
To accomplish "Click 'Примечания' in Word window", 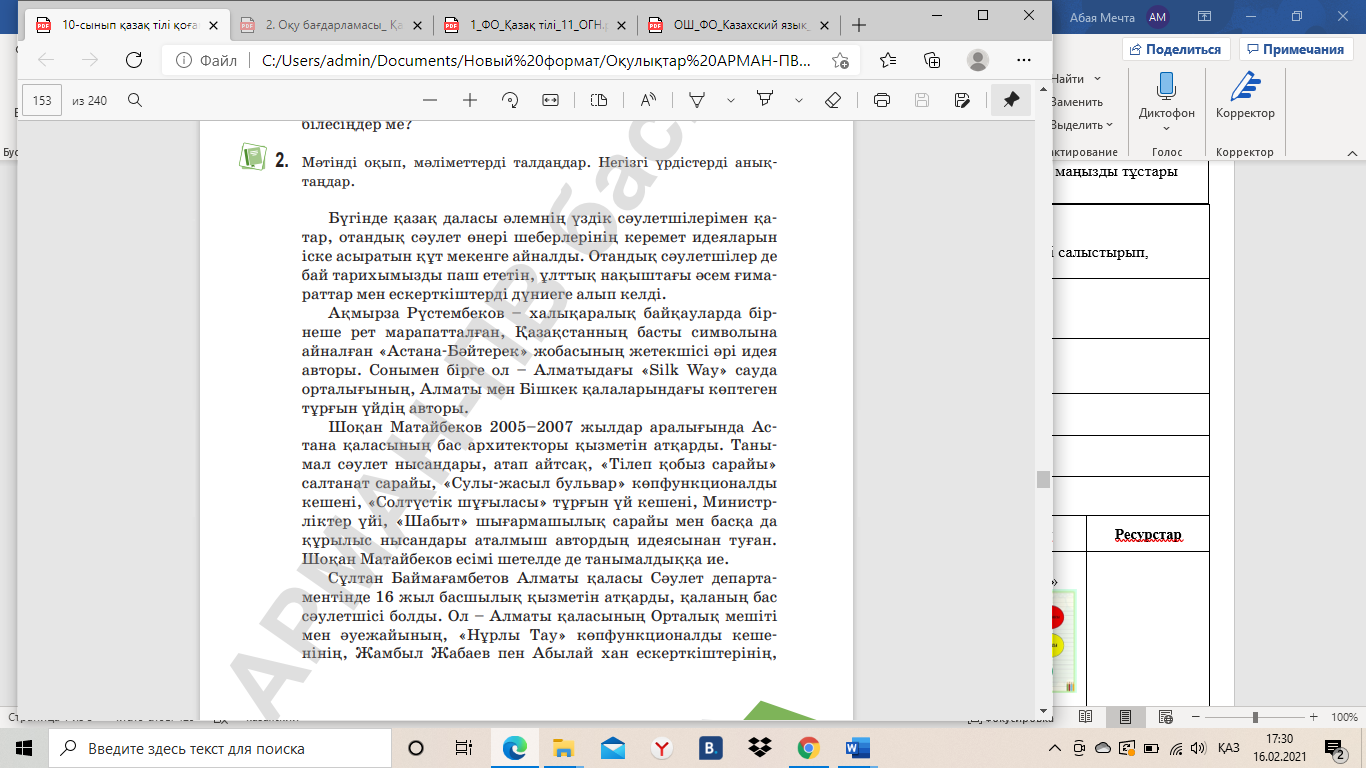I will pyautogui.click(x=1296, y=49).
